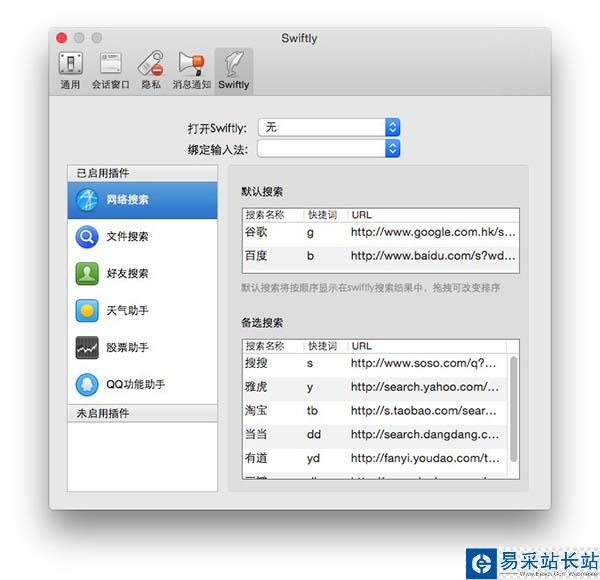Select the 好友搜索 plugin label
This screenshot has width=600, height=580.
pos(127,274)
